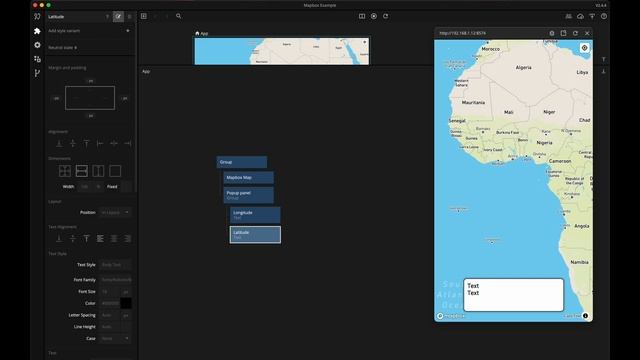Click the Noodl logo icon at sidebar top

[37, 16]
